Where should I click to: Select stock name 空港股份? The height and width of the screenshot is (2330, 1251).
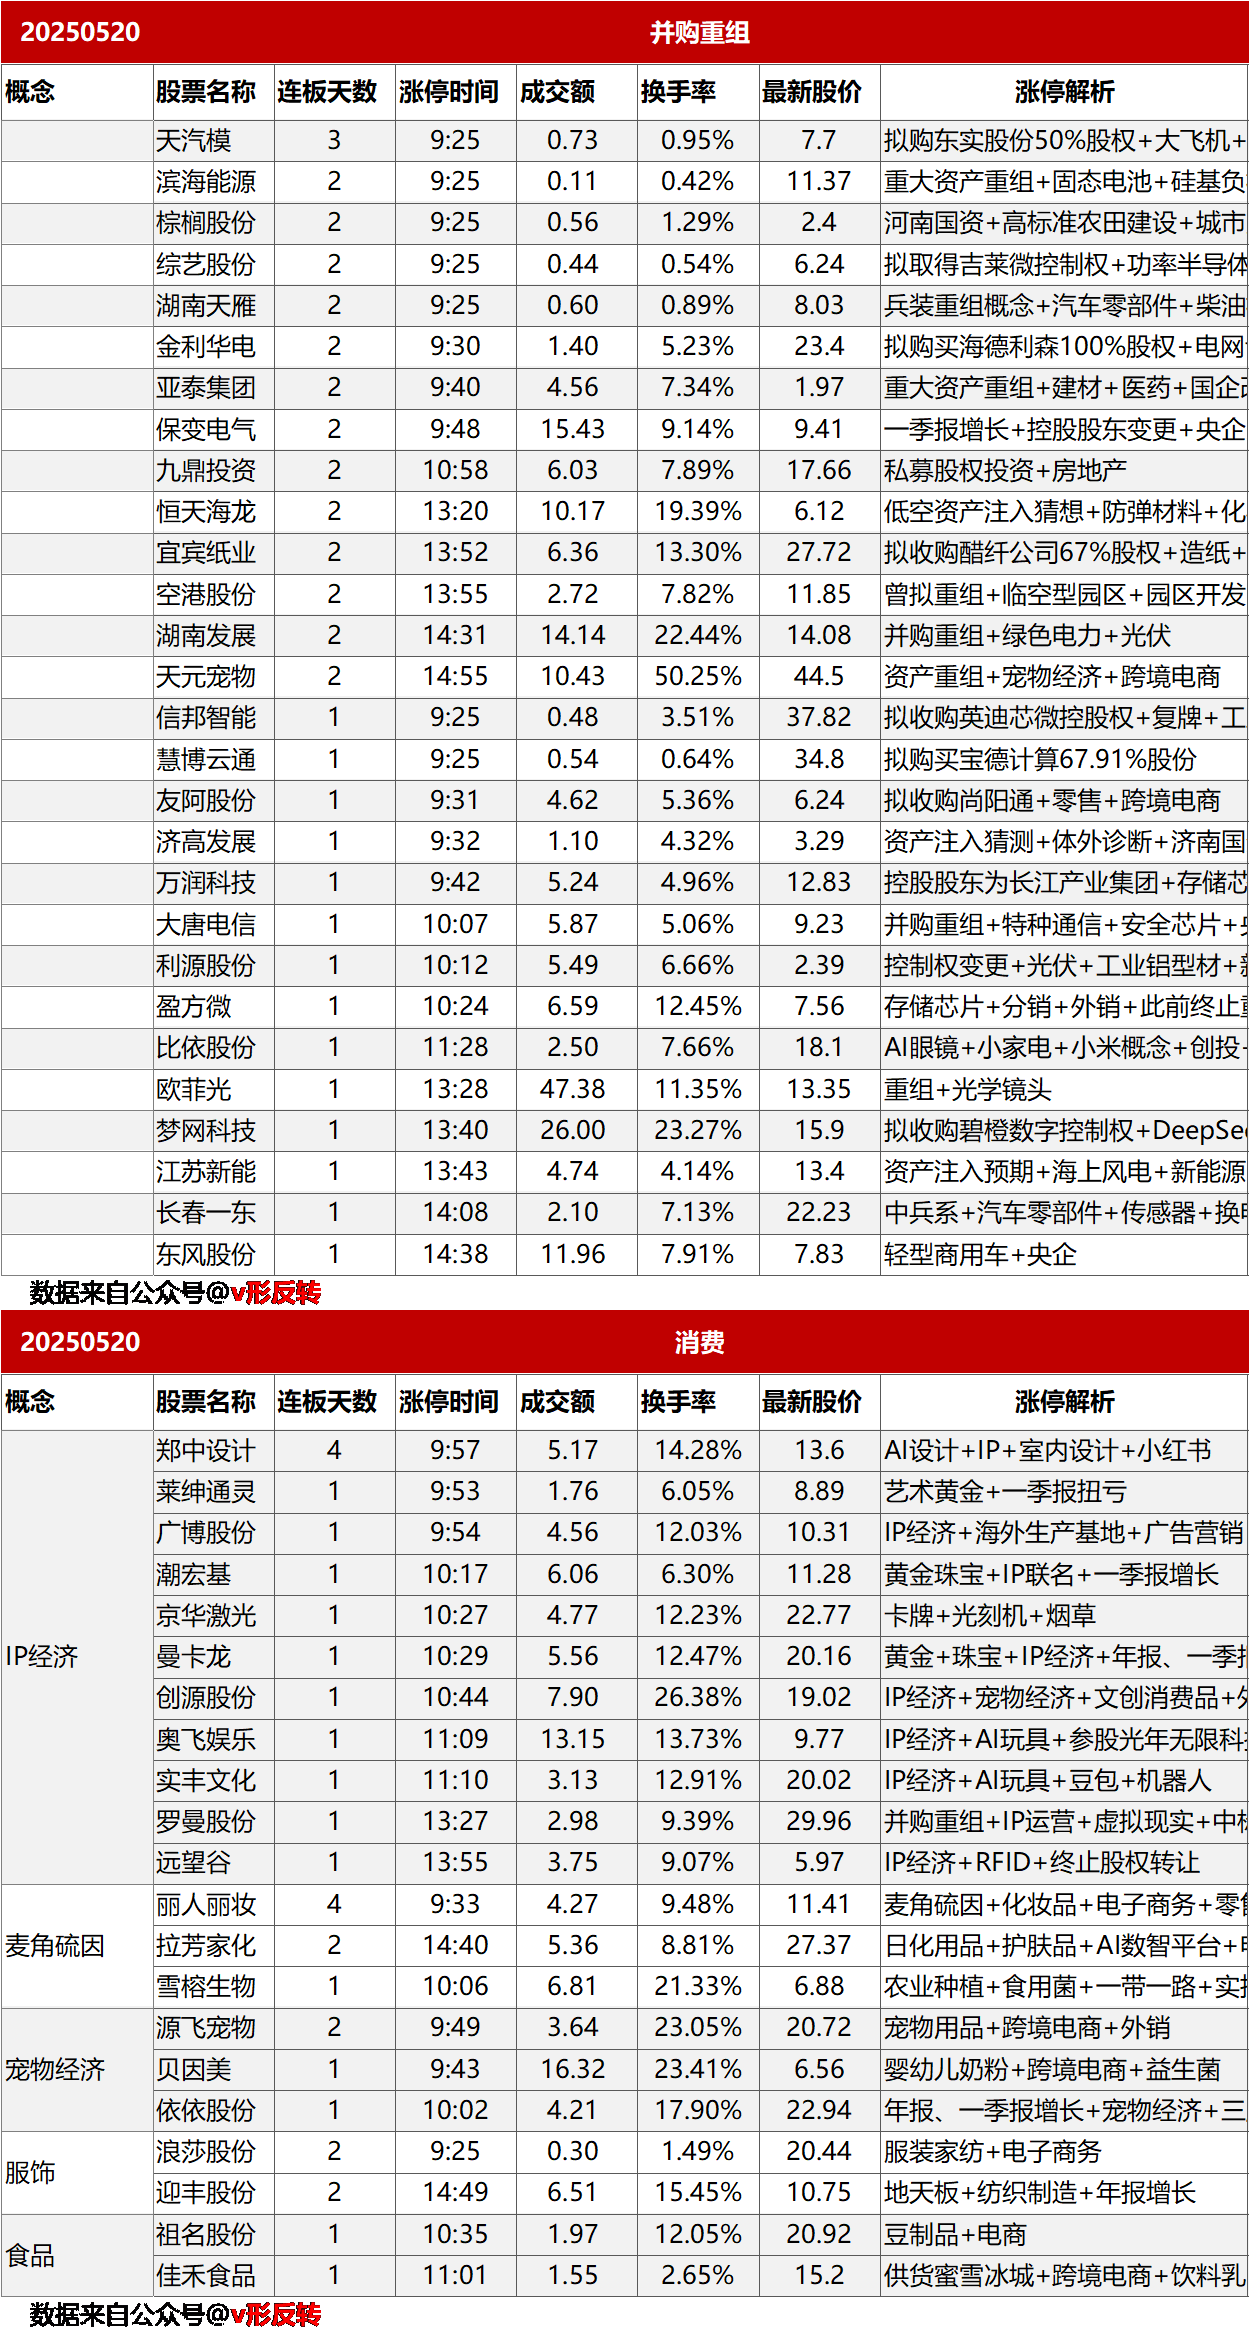pos(206,594)
